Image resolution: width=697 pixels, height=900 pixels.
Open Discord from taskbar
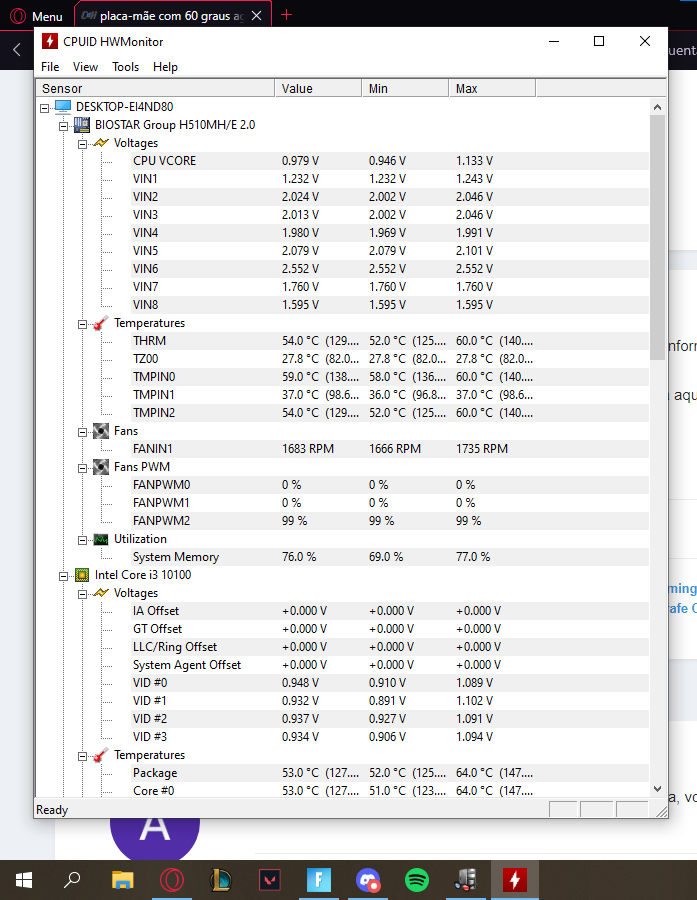(368, 880)
